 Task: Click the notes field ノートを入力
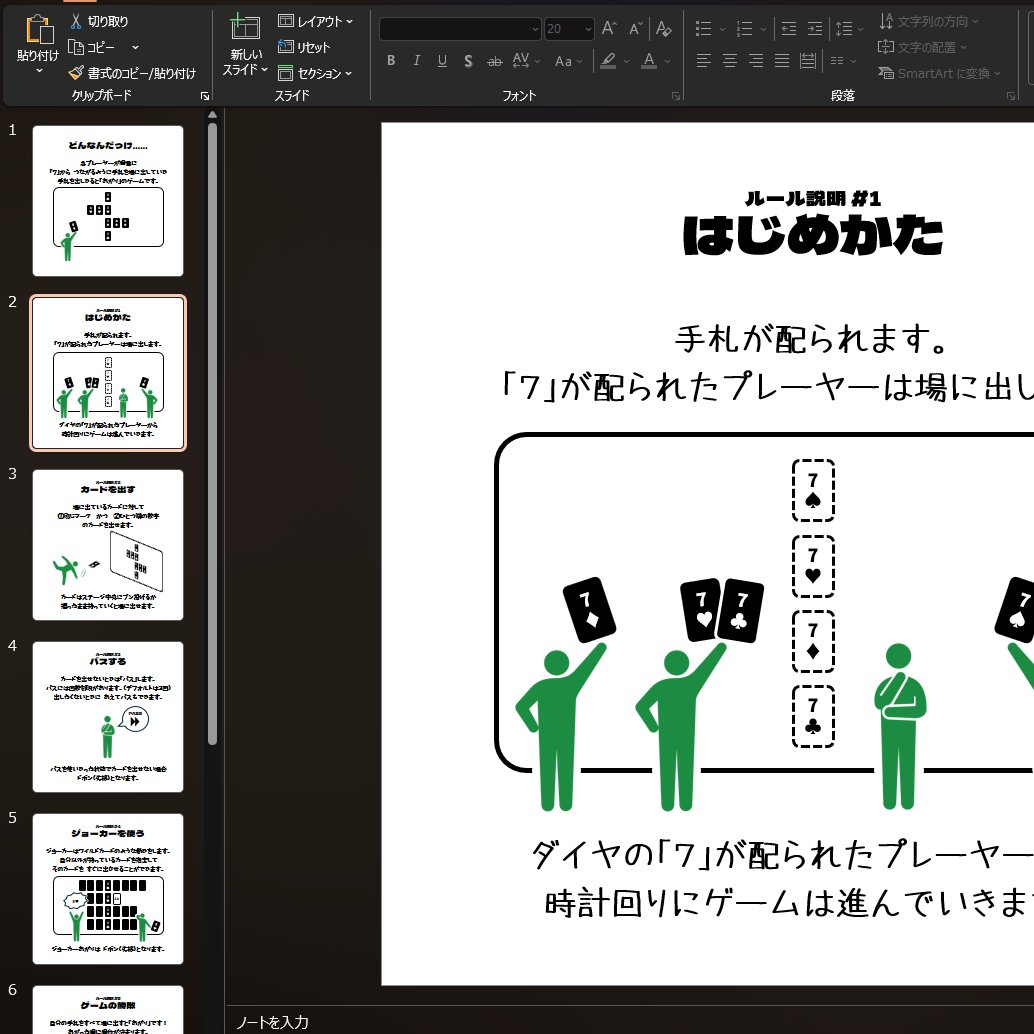point(272,1022)
